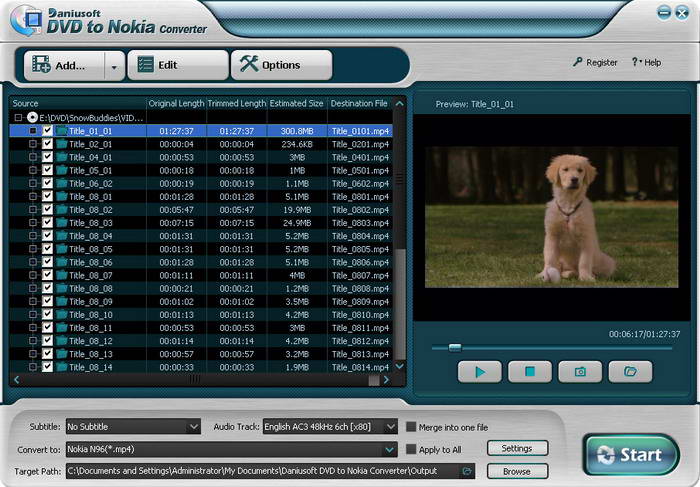This screenshot has height=487, width=700.
Task: Minimize the converter window
Action: tap(664, 12)
